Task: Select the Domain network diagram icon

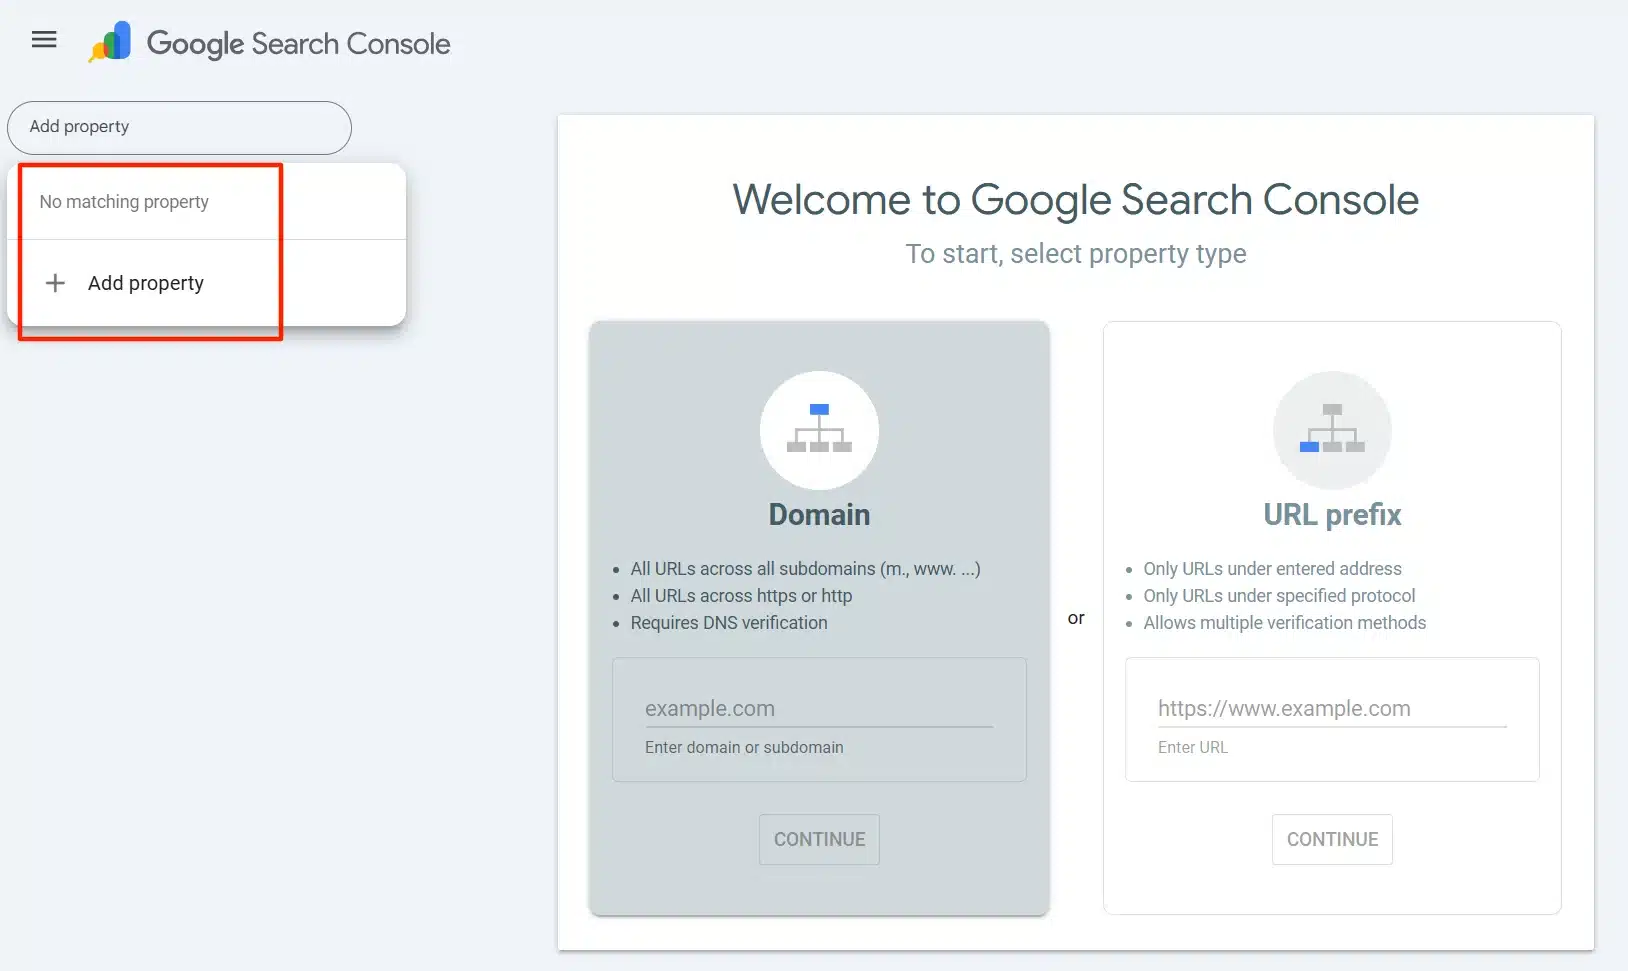Action: tap(819, 430)
